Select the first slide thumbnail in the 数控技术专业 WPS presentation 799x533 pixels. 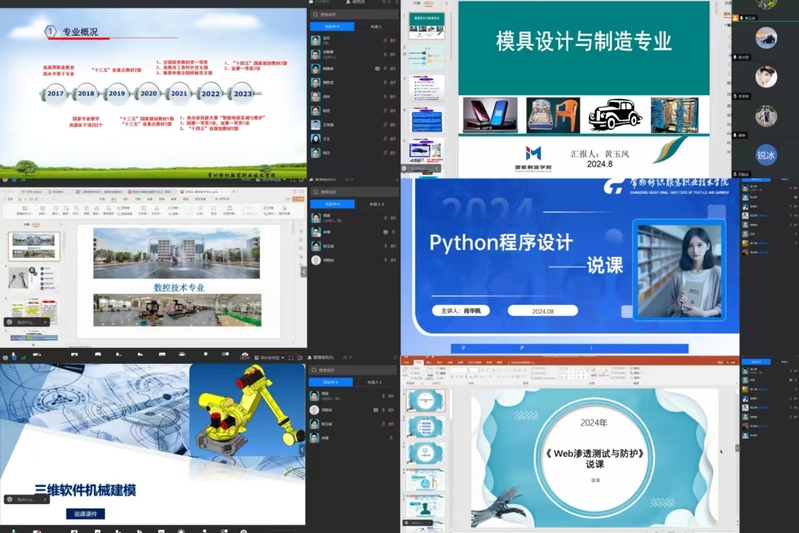click(x=34, y=246)
